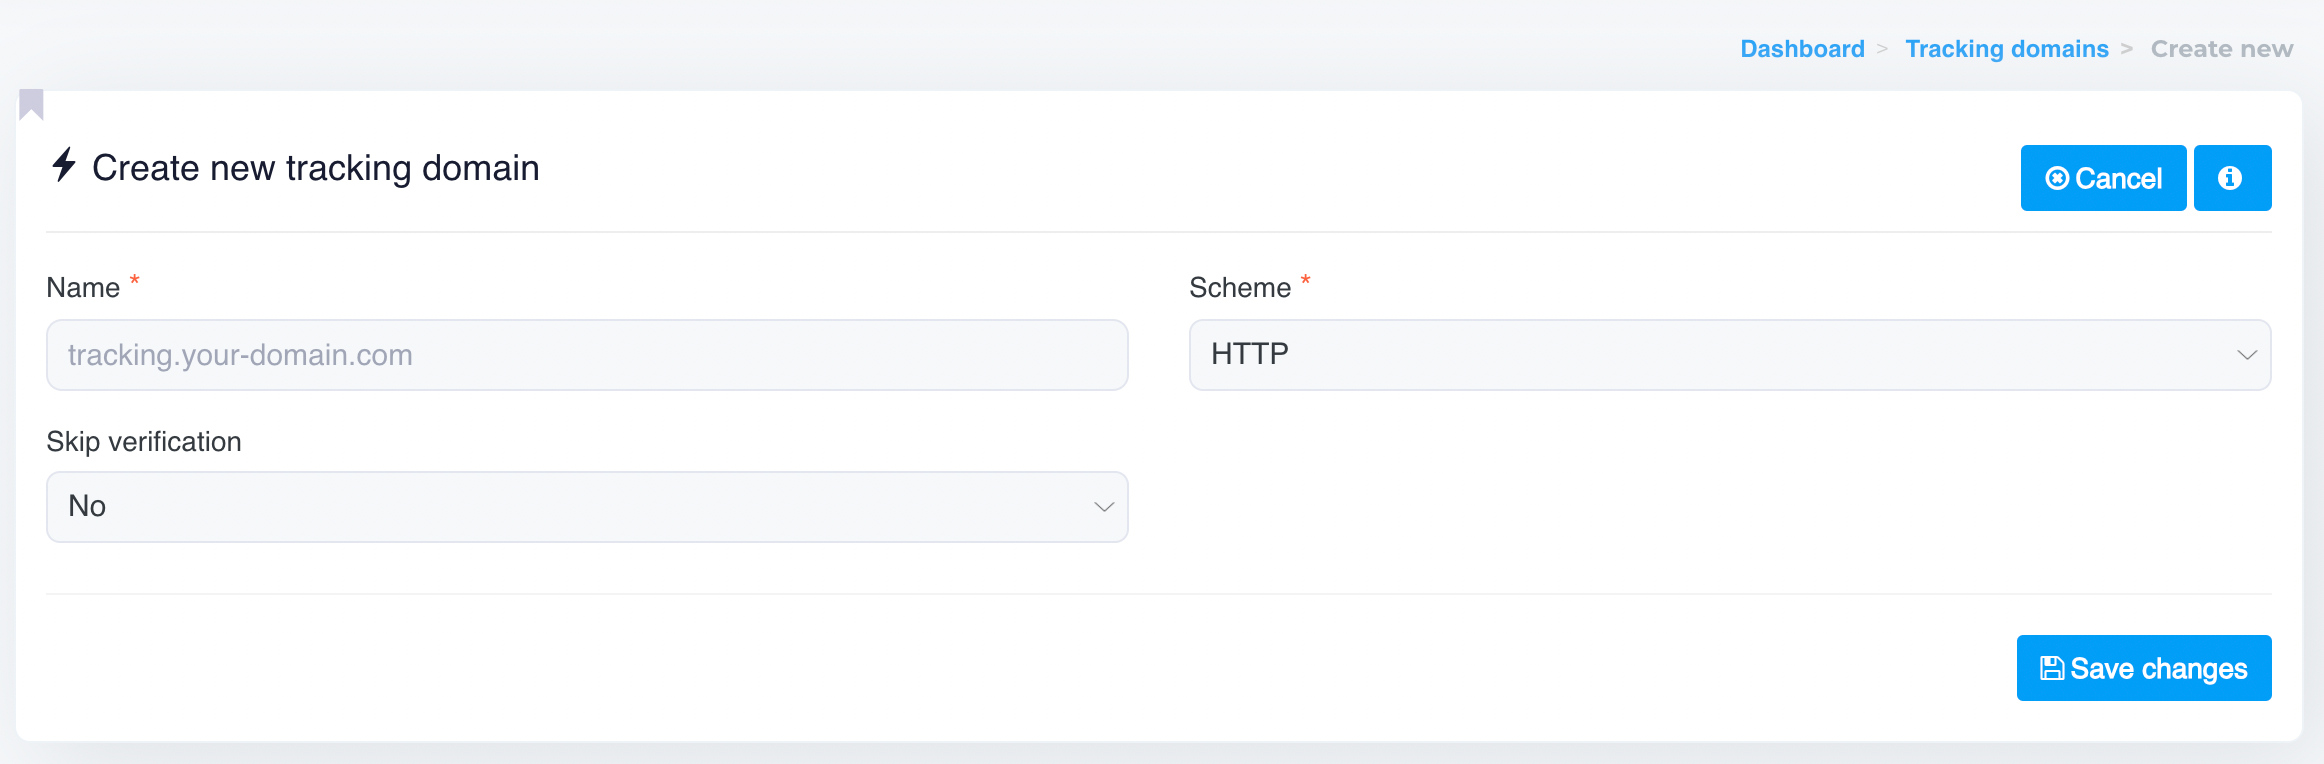Expand the Skip verification dropdown showing No
This screenshot has height=764, width=2324.
coord(586,507)
